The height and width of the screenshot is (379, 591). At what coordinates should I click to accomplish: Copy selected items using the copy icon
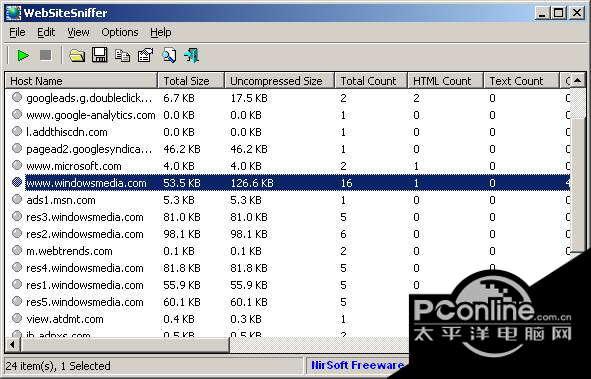pyautogui.click(x=122, y=56)
